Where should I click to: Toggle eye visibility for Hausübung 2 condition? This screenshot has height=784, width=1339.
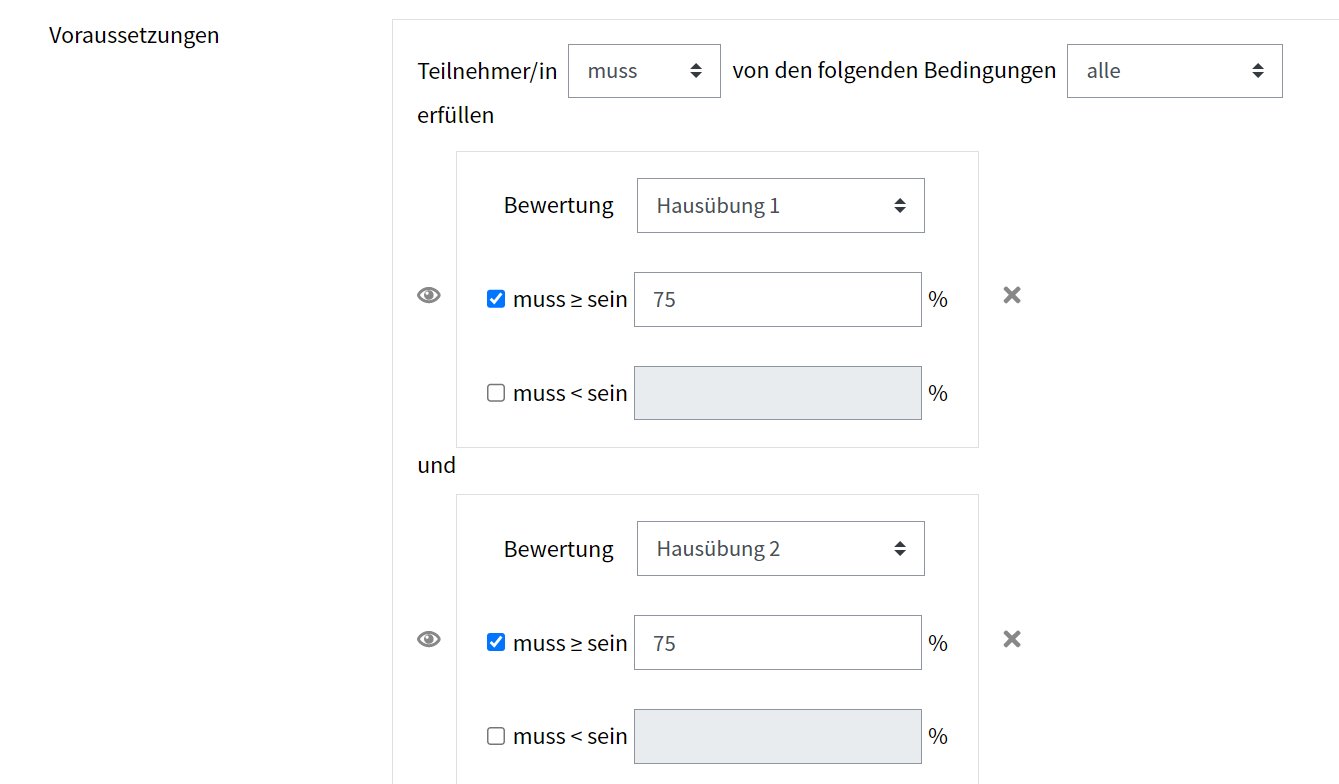point(429,639)
